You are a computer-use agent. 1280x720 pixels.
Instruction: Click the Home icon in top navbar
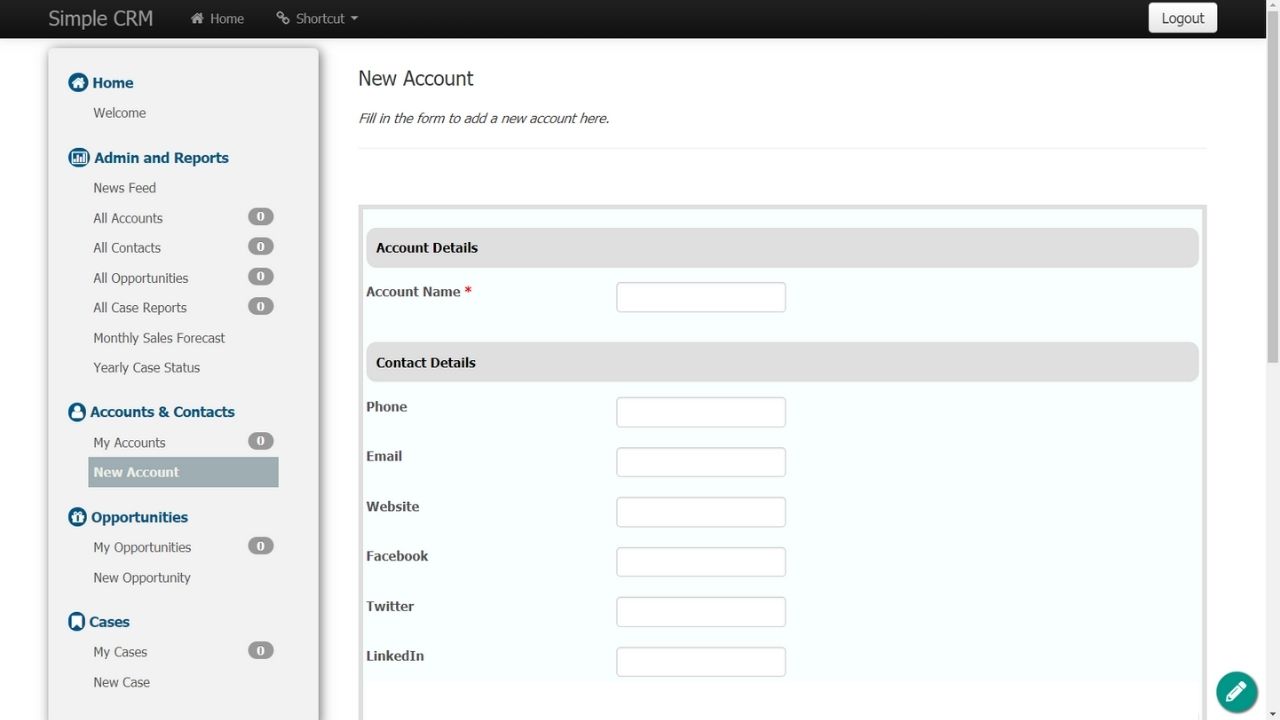pos(197,19)
